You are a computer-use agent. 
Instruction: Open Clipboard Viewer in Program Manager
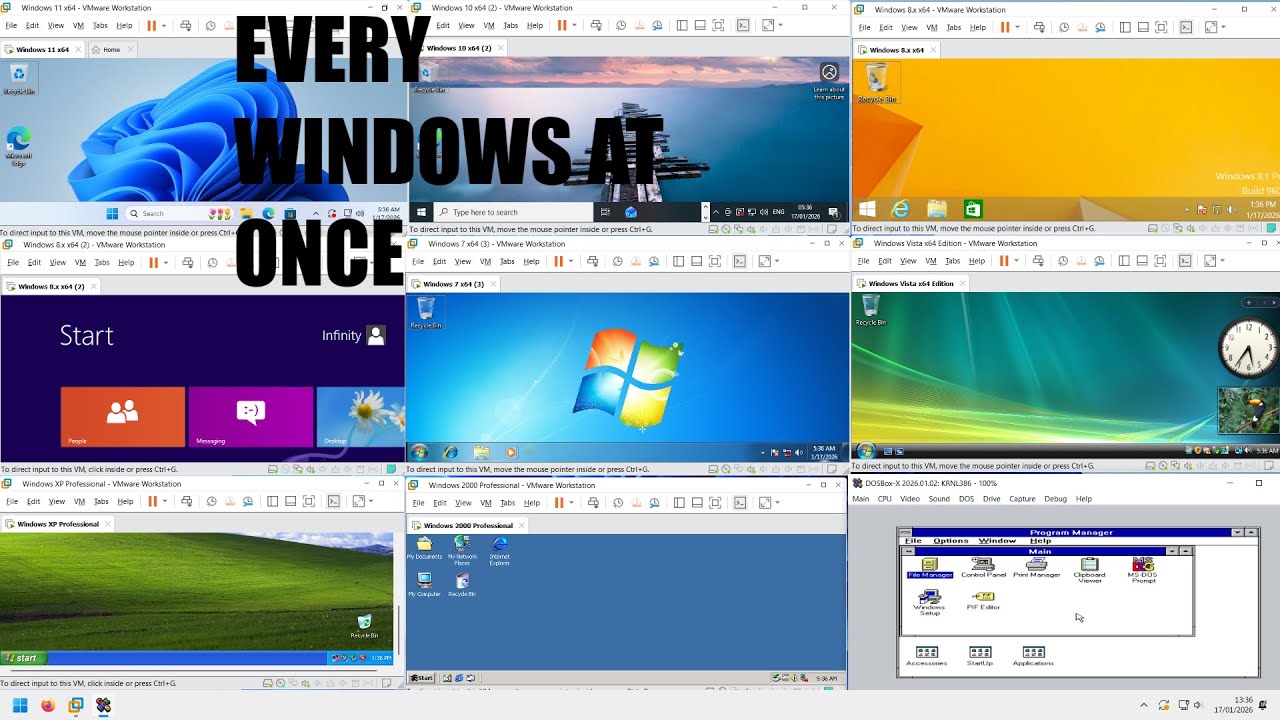(1089, 570)
